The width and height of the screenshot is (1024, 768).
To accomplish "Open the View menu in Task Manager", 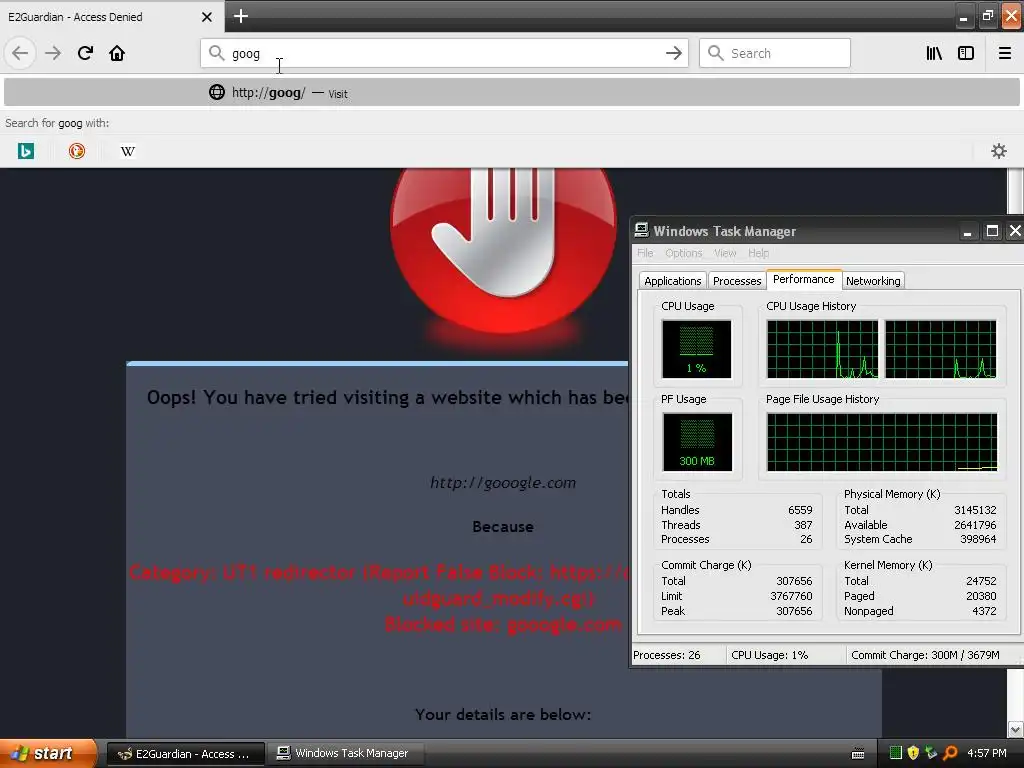I will [x=725, y=253].
